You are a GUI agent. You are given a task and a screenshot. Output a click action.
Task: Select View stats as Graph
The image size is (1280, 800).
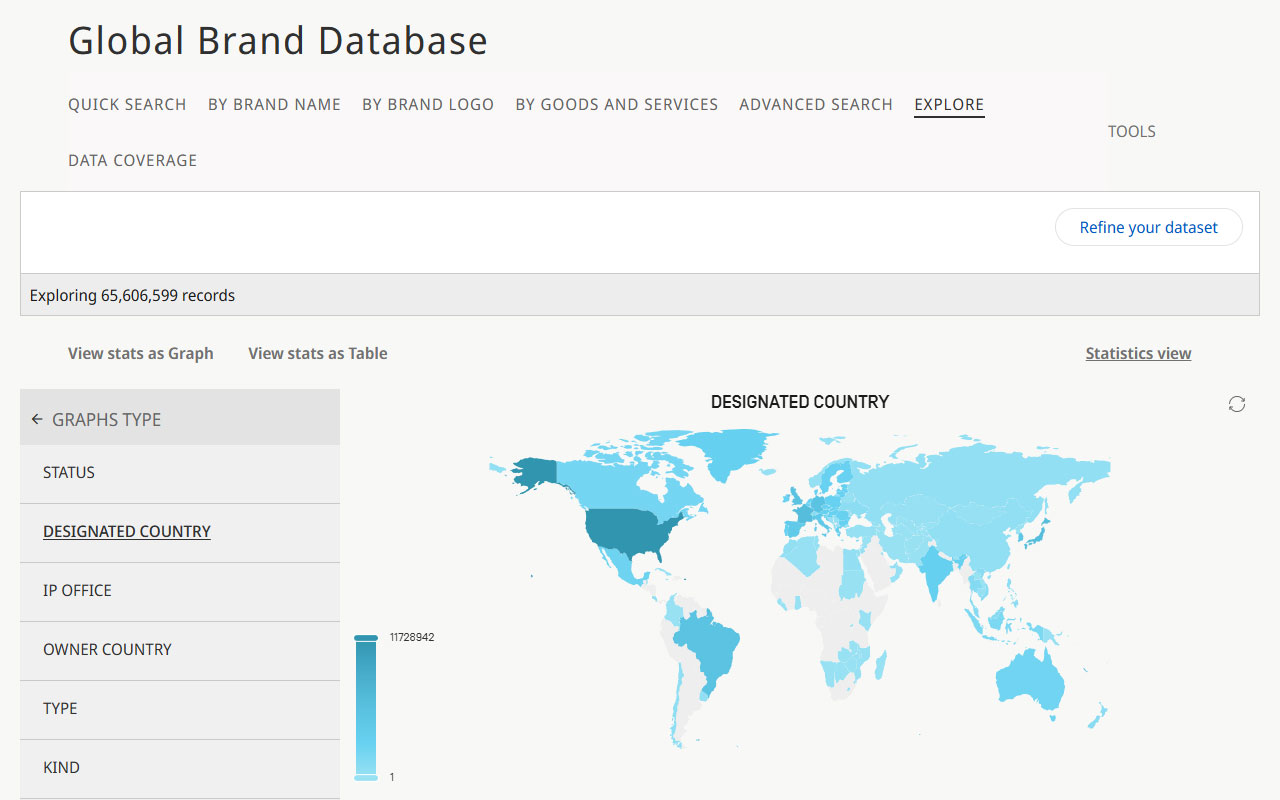[140, 353]
